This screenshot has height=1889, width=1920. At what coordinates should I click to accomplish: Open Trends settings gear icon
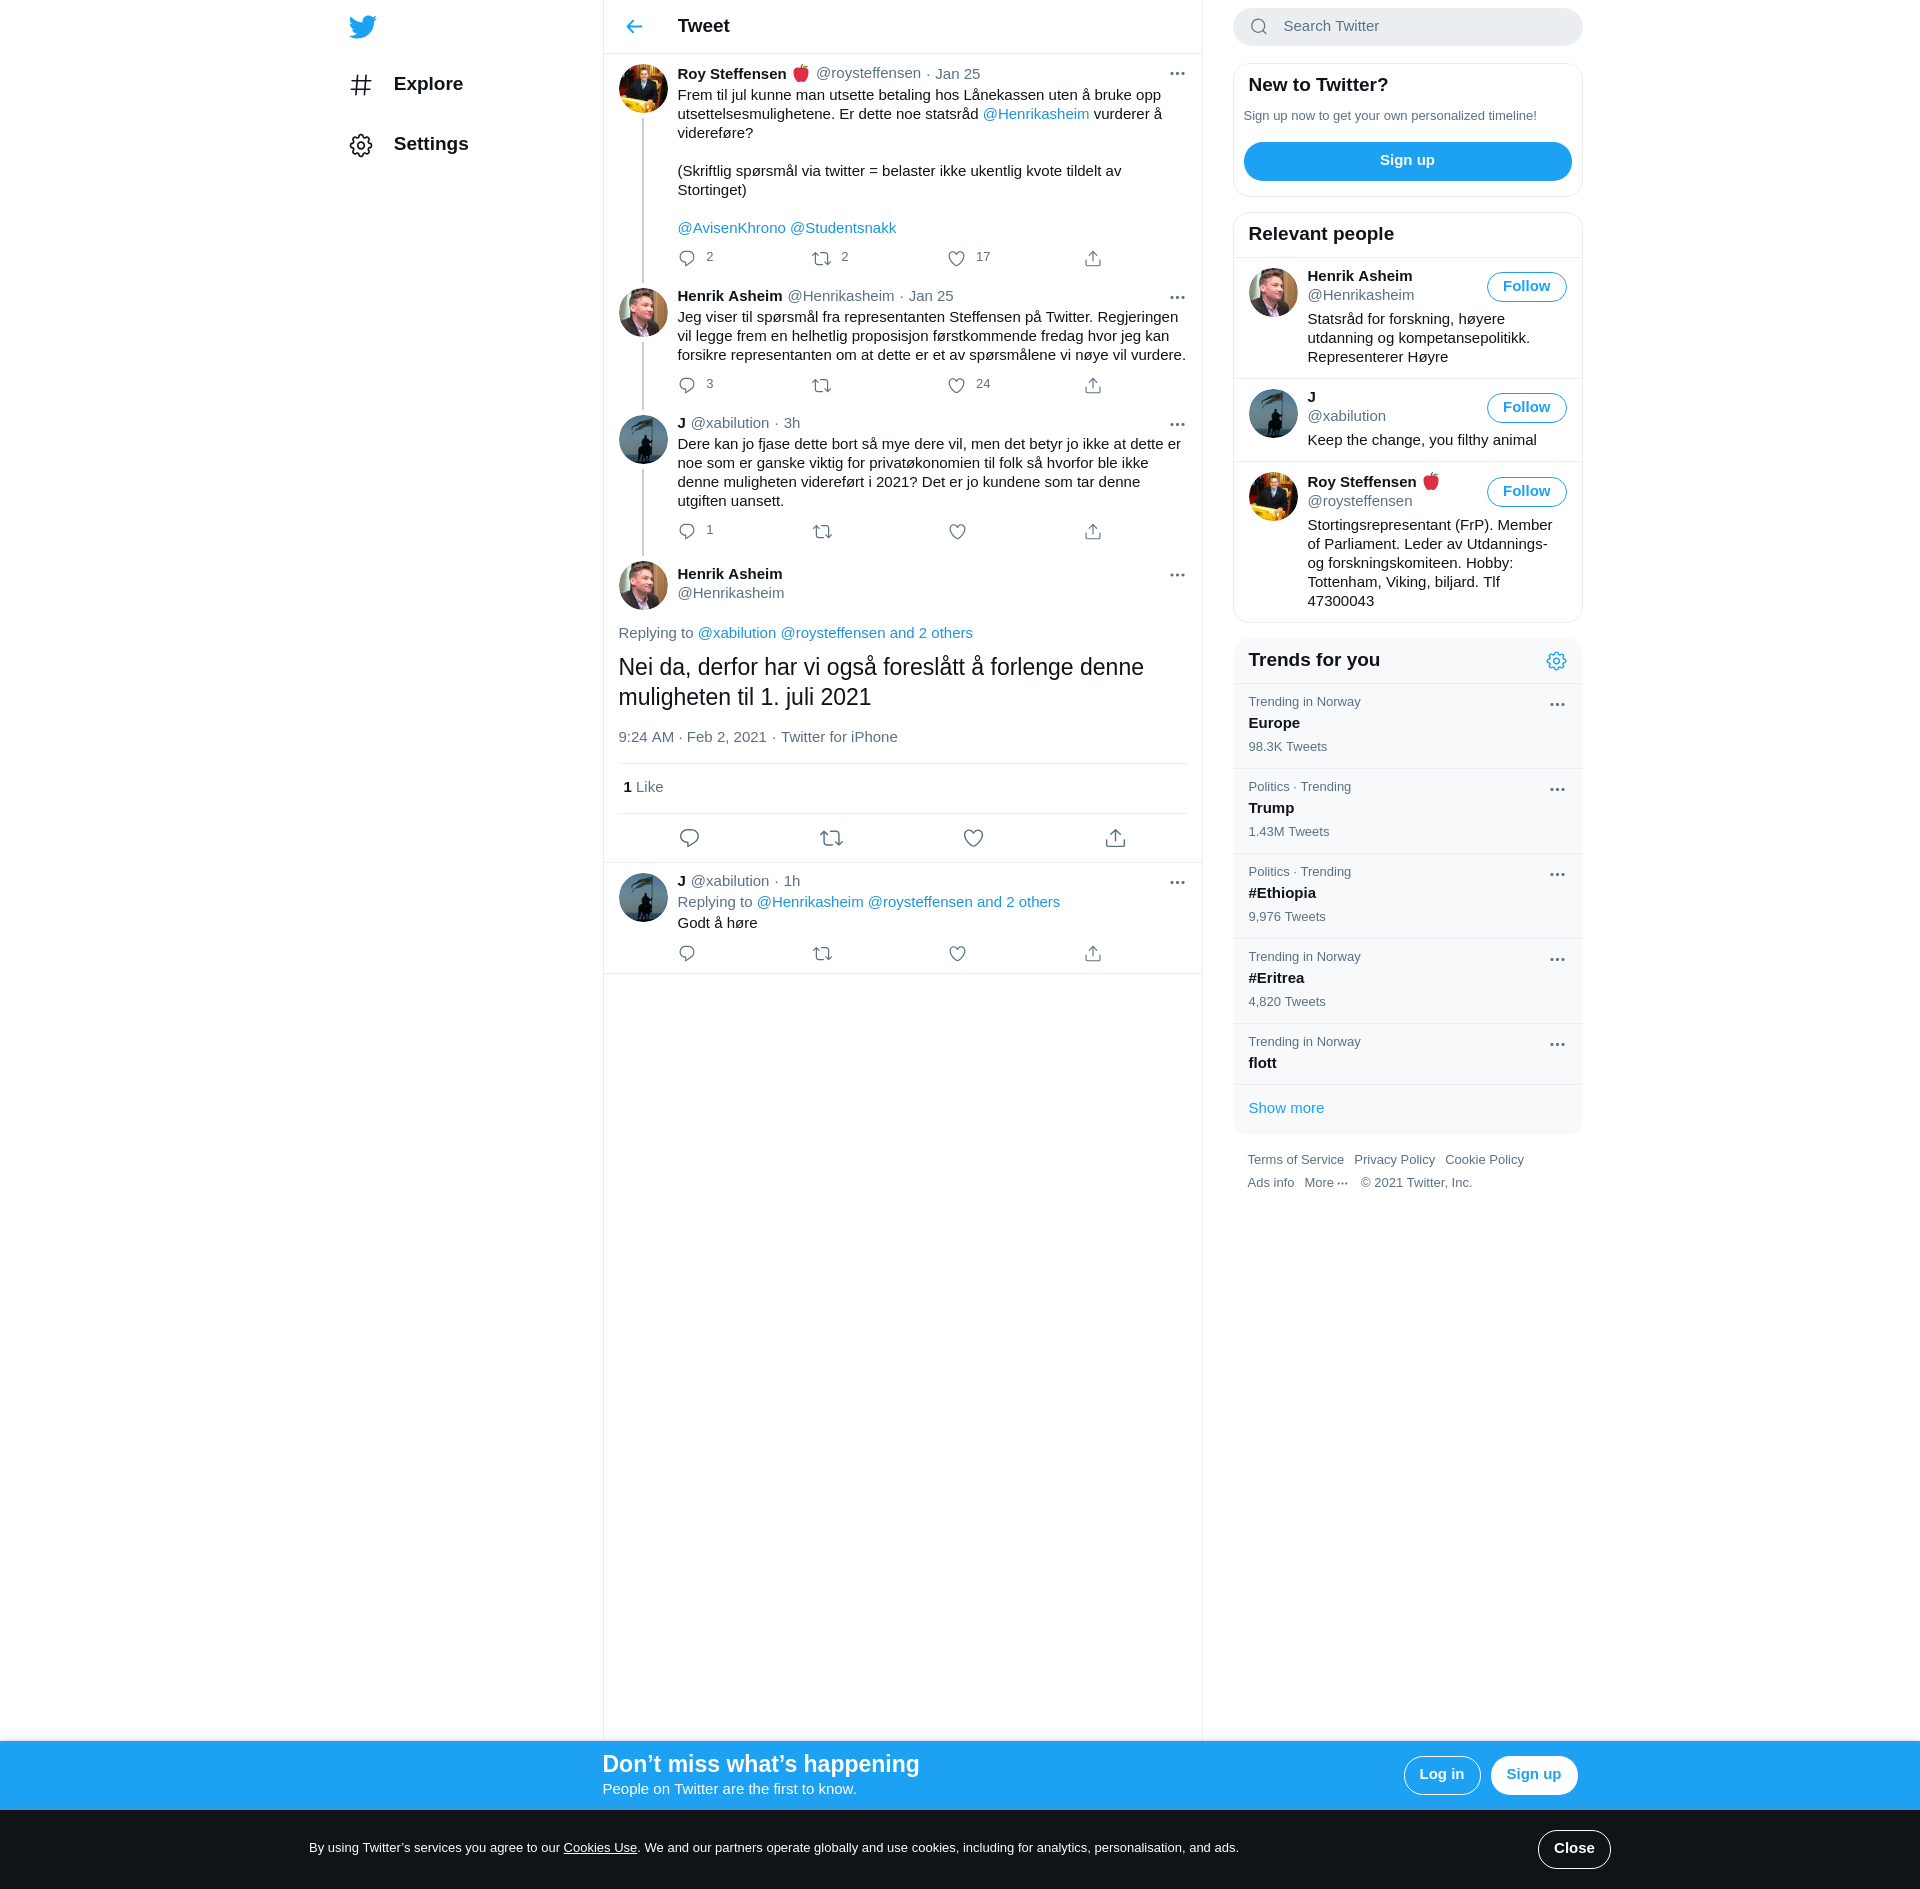click(1556, 661)
